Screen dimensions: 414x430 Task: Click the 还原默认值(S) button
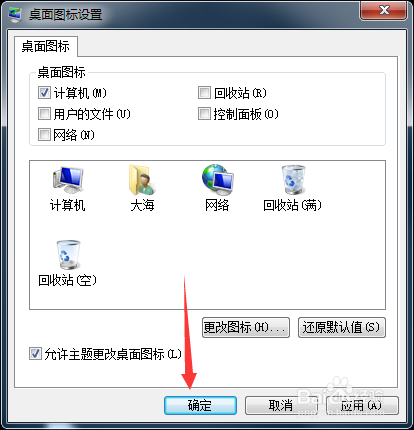(x=342, y=327)
